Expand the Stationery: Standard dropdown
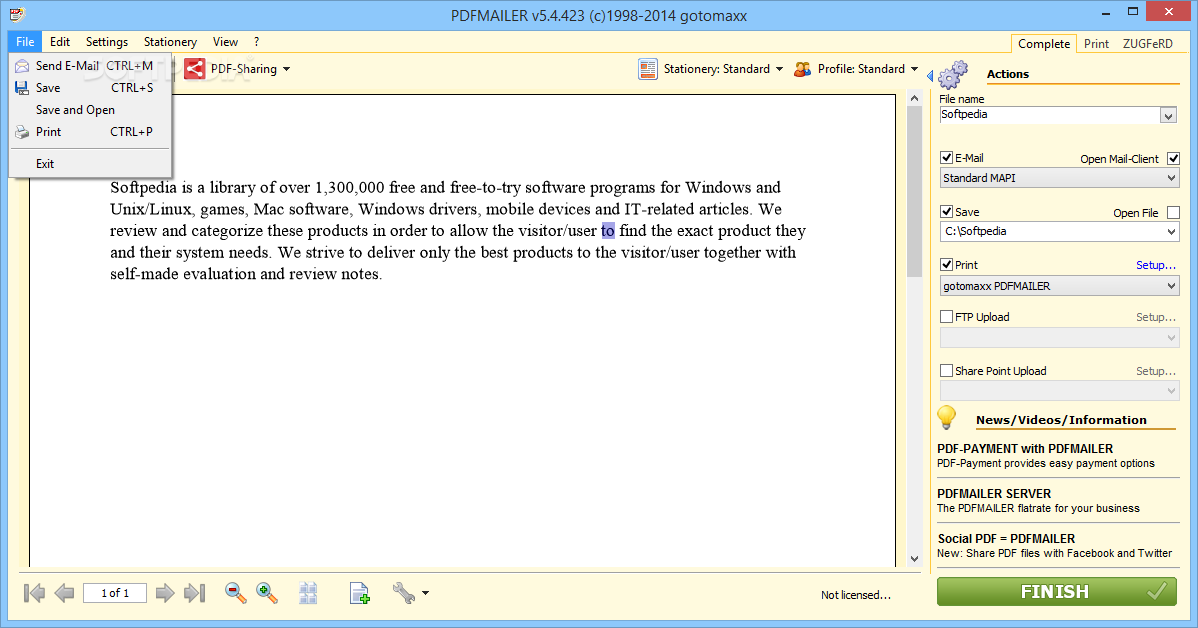1198x628 pixels. [779, 69]
